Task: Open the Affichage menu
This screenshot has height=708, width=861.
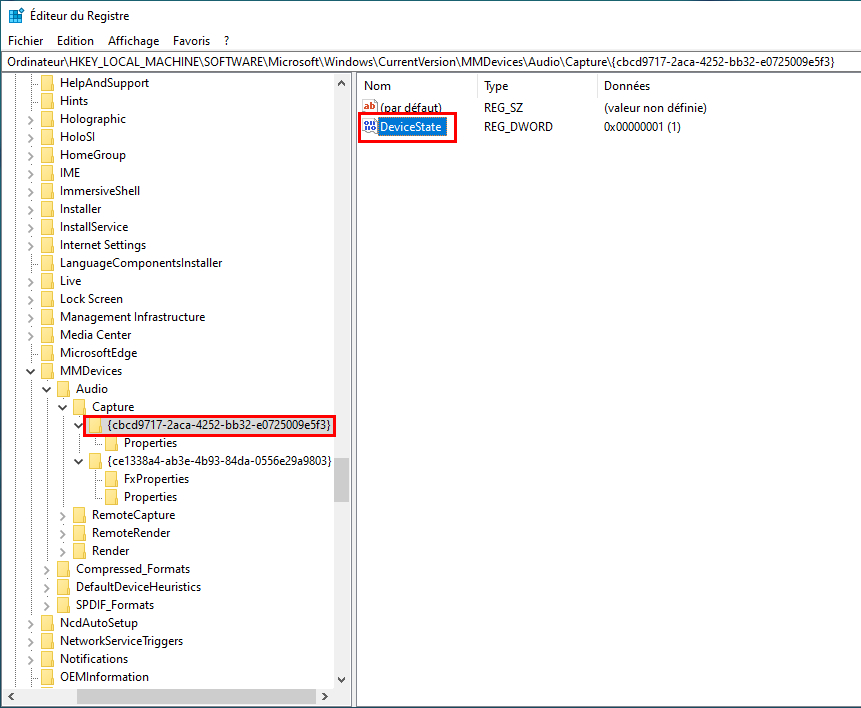Action: pyautogui.click(x=133, y=41)
